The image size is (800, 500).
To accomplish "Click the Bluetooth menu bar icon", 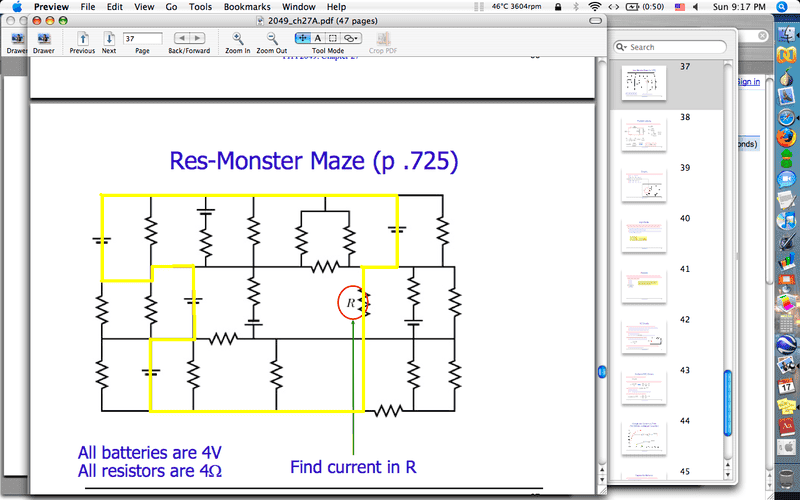I will pos(576,7).
